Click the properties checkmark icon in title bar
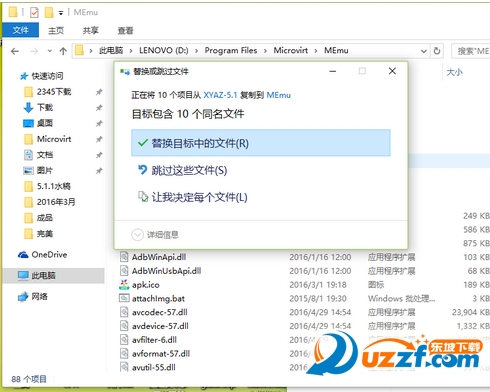This screenshot has width=490, height=392. pyautogui.click(x=34, y=13)
